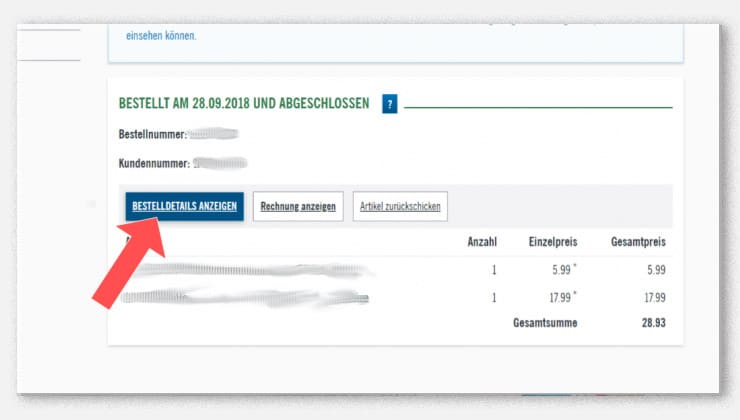The width and height of the screenshot is (740, 420).
Task: Select the 'Bestellt am 28.09.2018' order heading
Action: pos(244,103)
